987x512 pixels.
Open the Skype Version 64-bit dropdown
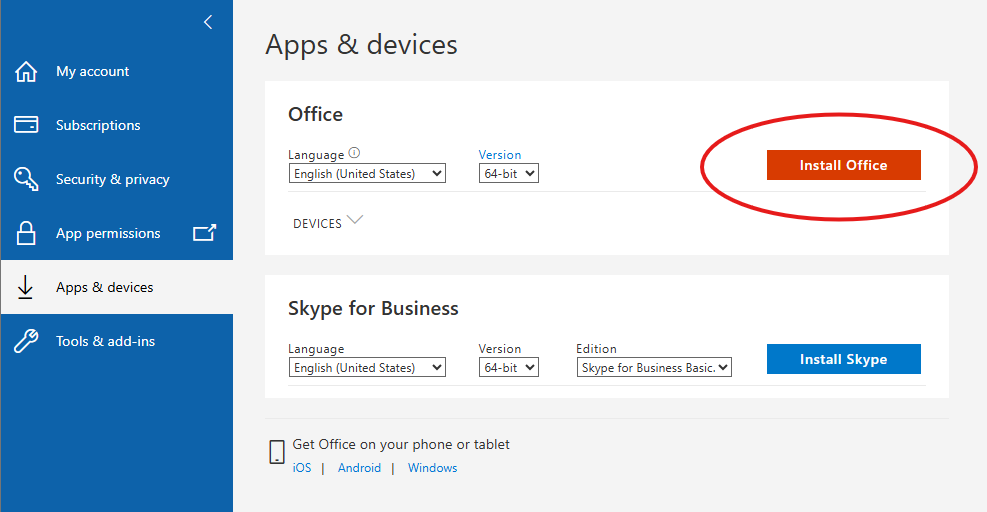(509, 367)
